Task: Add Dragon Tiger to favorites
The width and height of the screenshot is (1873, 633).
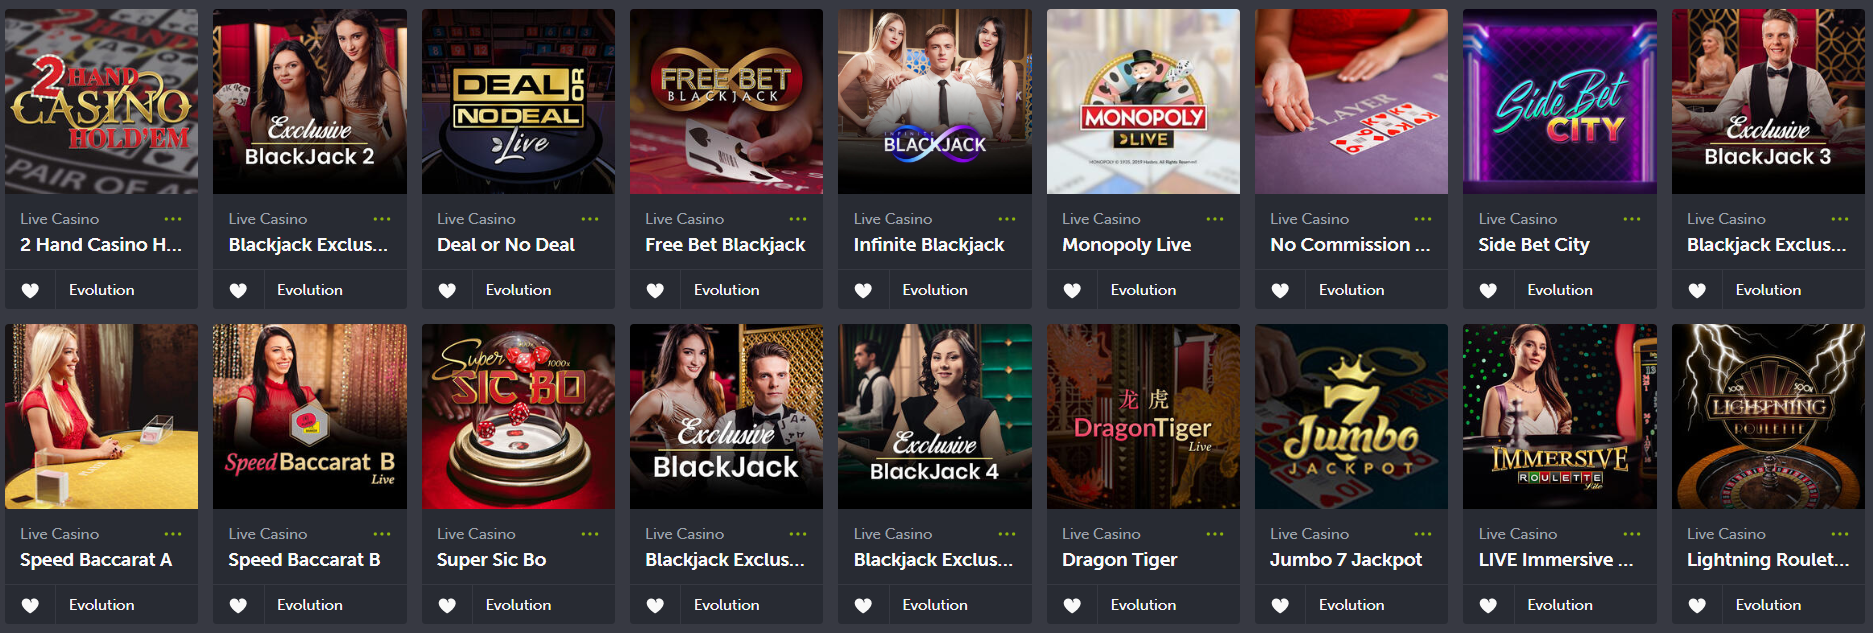Action: pyautogui.click(x=1071, y=605)
